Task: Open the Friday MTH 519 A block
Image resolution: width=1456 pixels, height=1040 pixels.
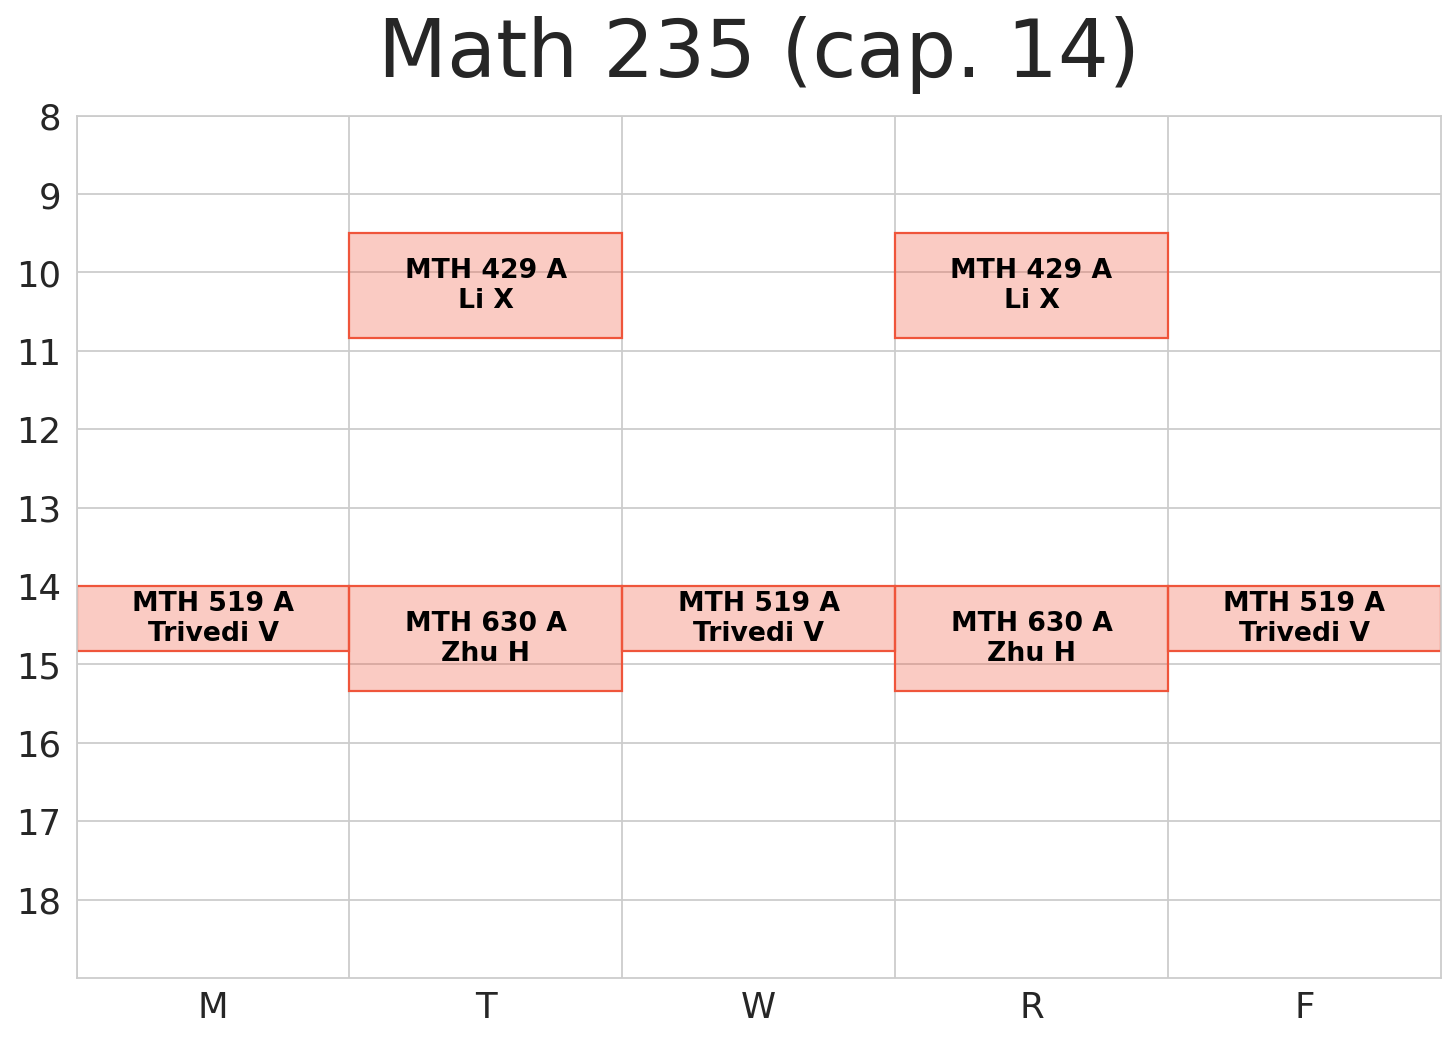Action: pos(1304,618)
